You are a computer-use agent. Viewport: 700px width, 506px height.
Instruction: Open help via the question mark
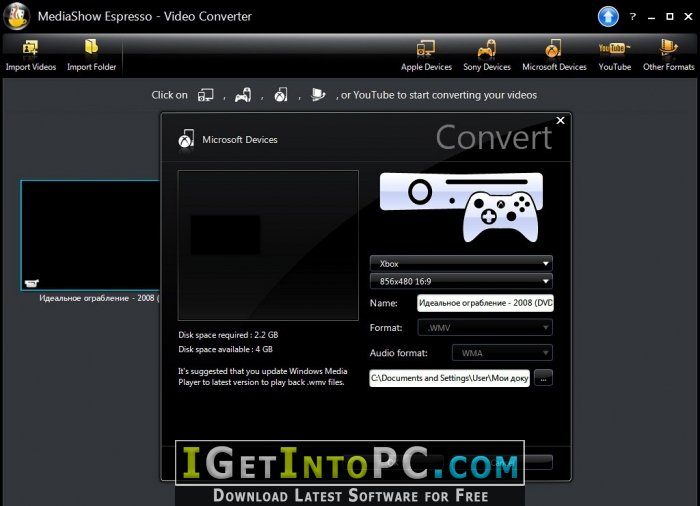633,16
